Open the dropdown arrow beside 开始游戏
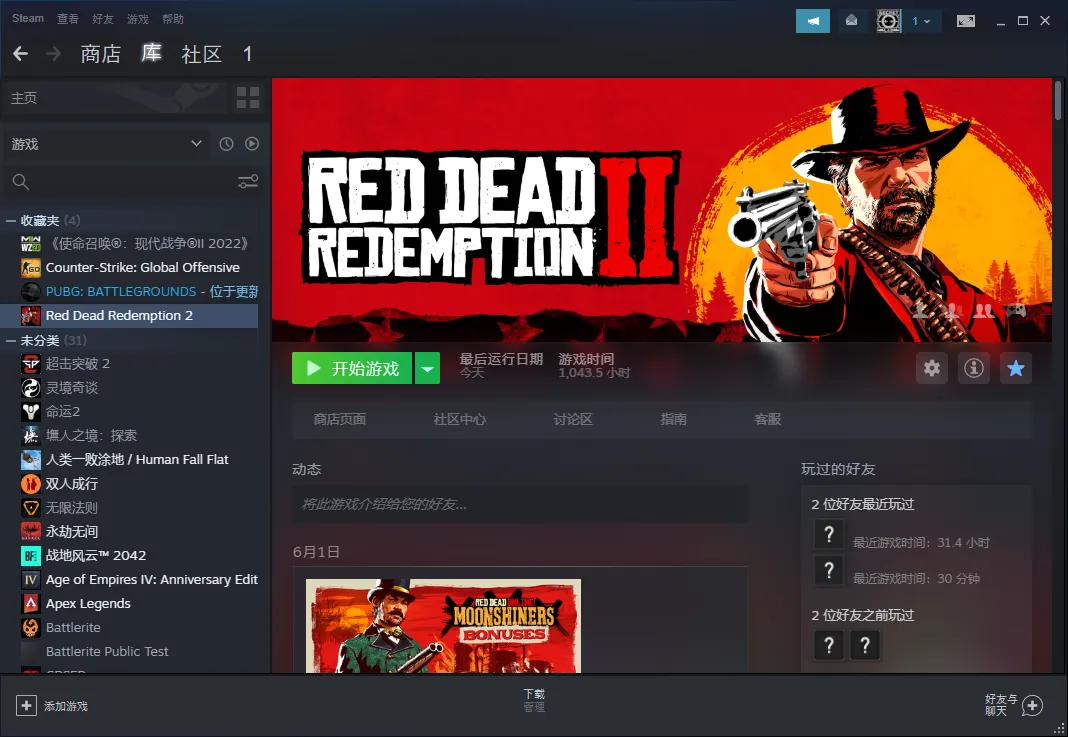This screenshot has height=737, width=1068. (427, 368)
